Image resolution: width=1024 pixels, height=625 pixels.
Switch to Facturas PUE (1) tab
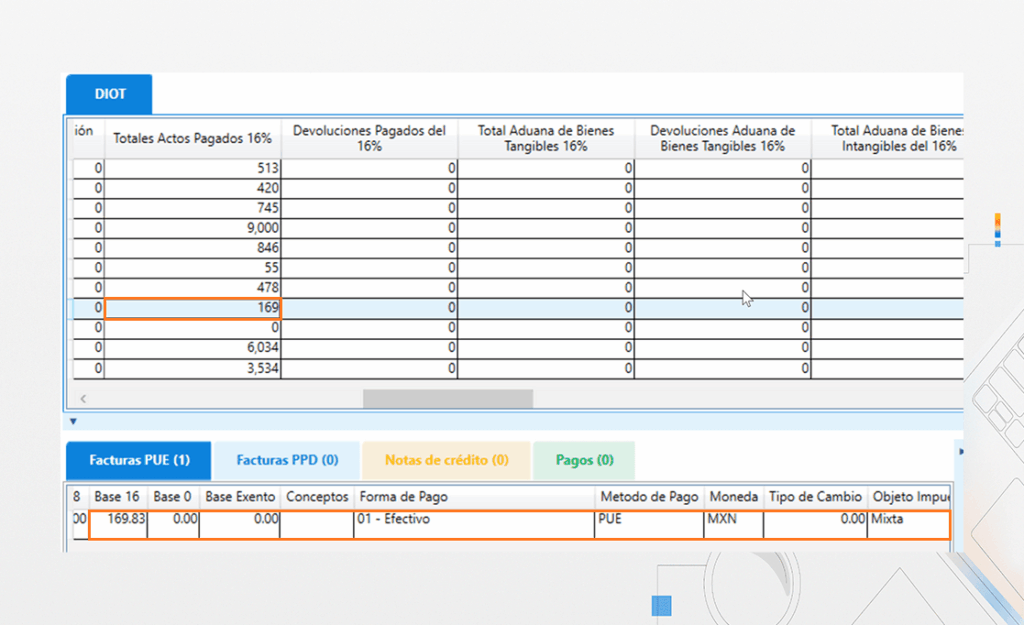coord(138,460)
